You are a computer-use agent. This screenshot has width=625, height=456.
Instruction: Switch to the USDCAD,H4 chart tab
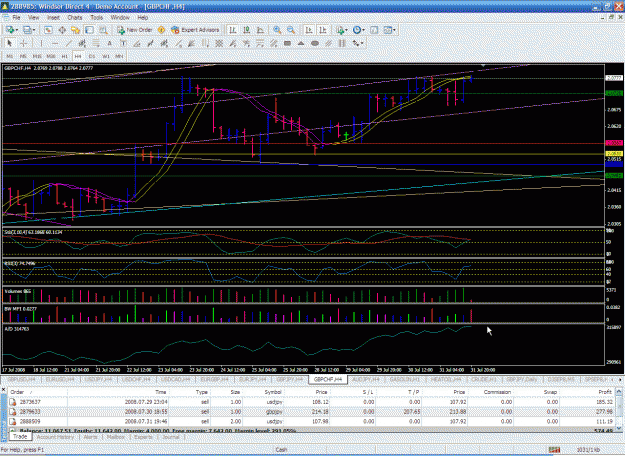click(175, 379)
